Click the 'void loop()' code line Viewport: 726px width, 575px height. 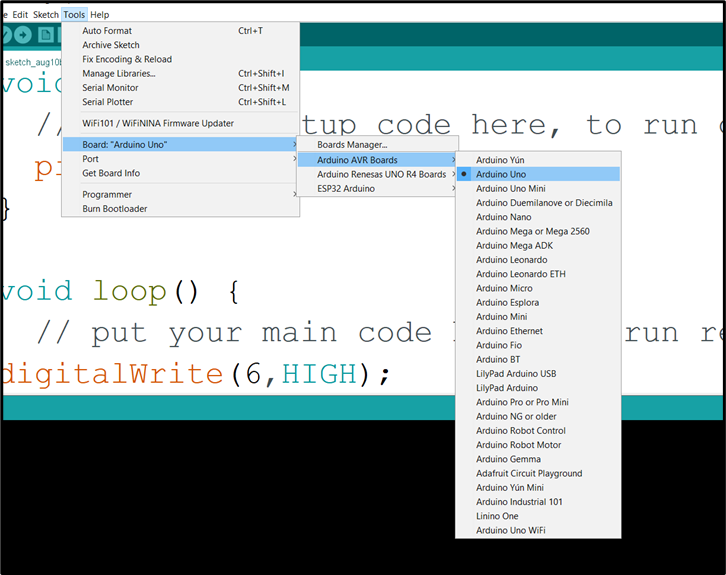click(120, 292)
